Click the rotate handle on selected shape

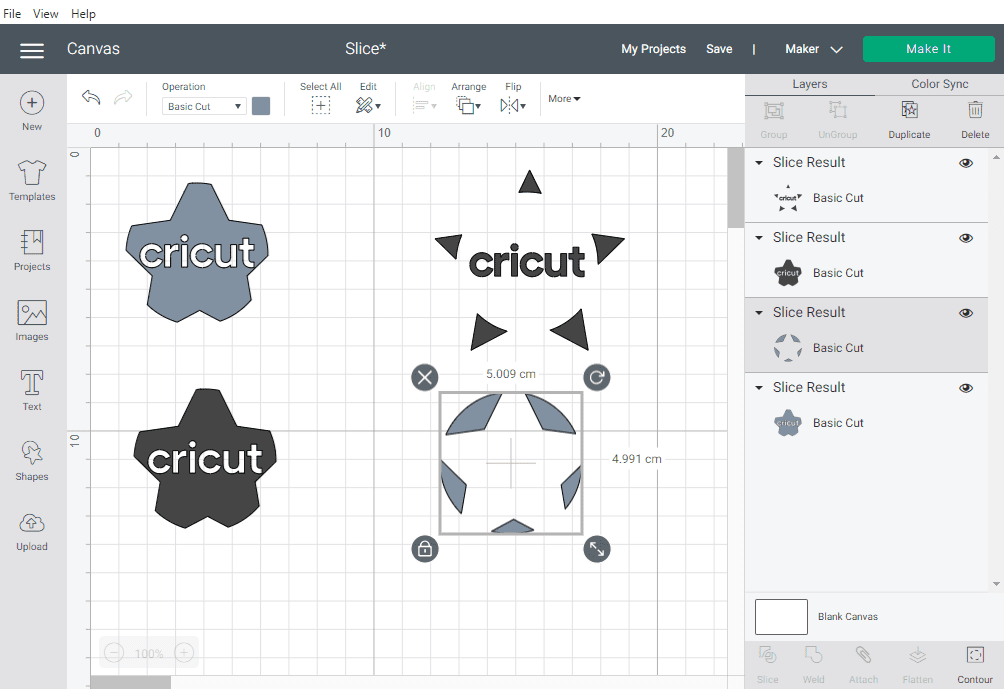597,377
